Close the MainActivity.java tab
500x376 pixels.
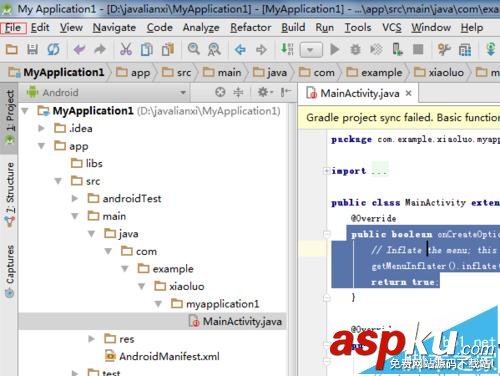[x=409, y=93]
